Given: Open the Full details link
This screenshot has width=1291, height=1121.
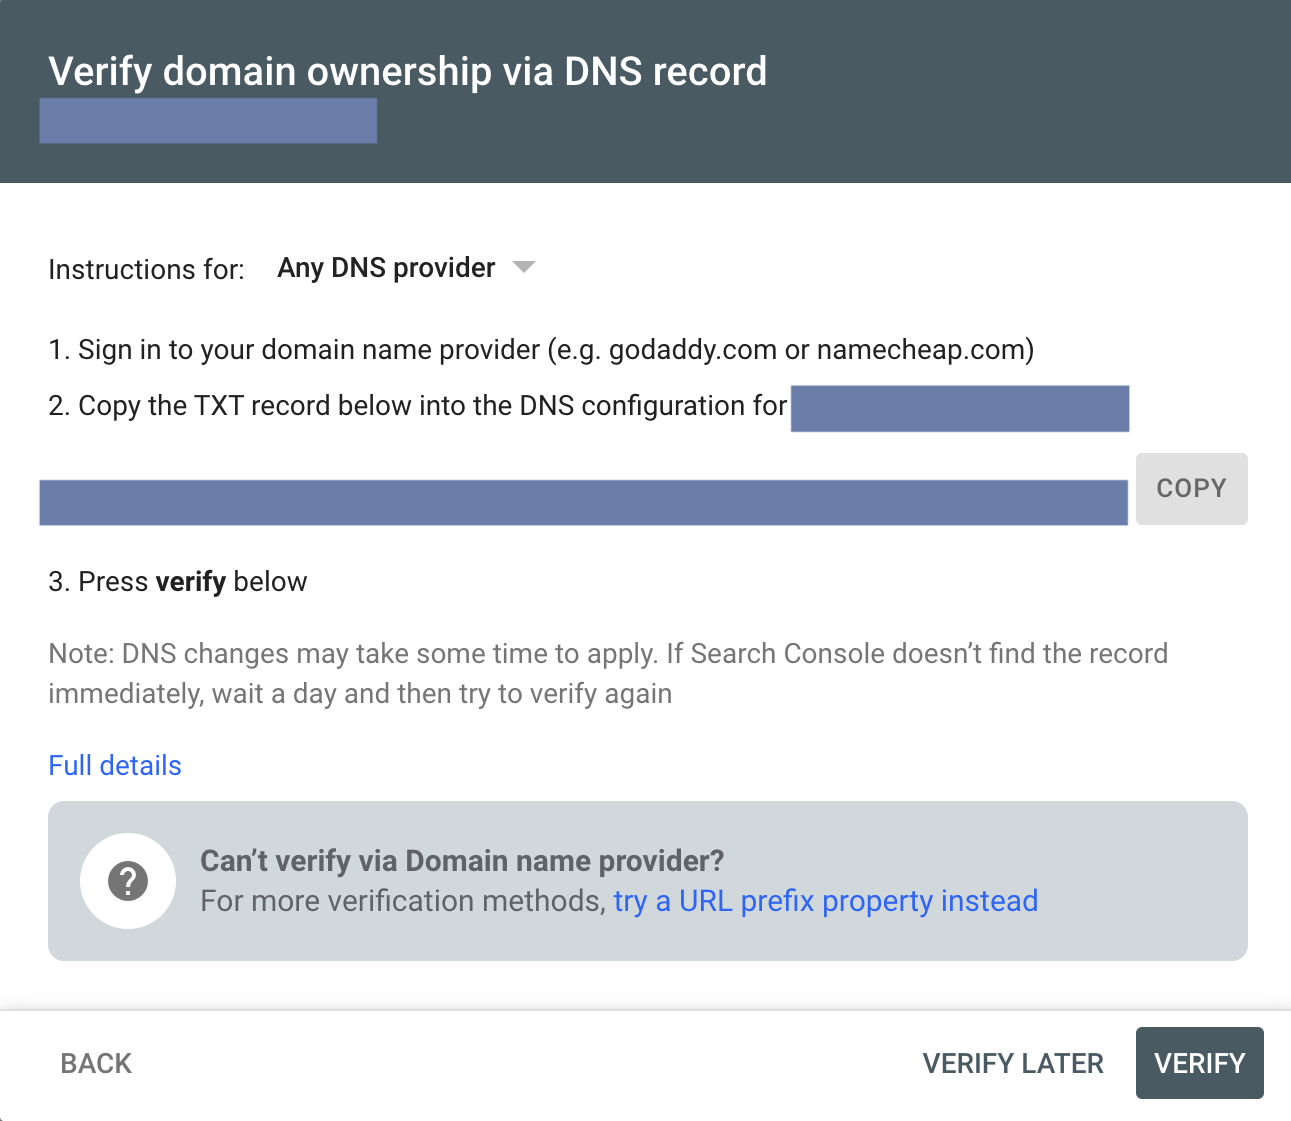Looking at the screenshot, I should click(115, 766).
